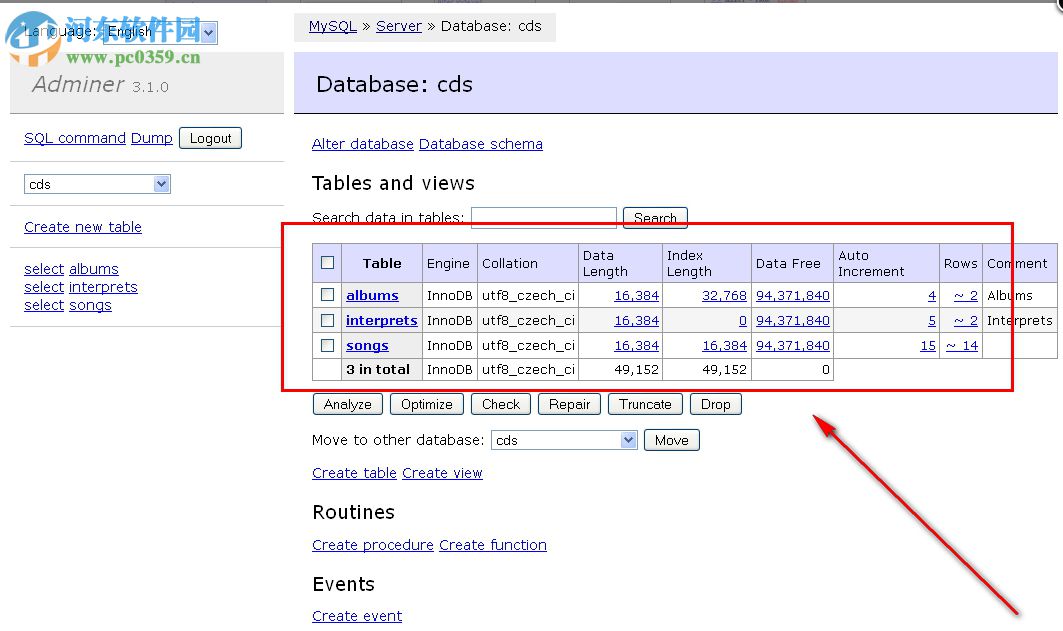Click the Check button
The width and height of the screenshot is (1063, 631).
tap(500, 404)
